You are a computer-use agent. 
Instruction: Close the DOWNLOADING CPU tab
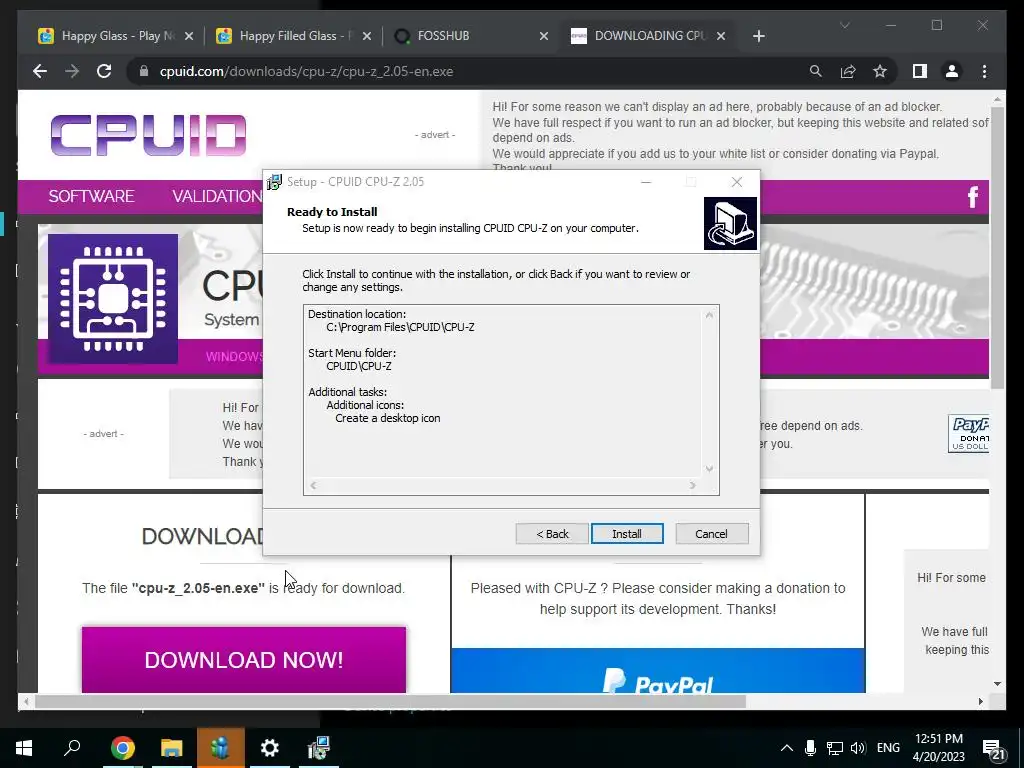click(x=721, y=36)
